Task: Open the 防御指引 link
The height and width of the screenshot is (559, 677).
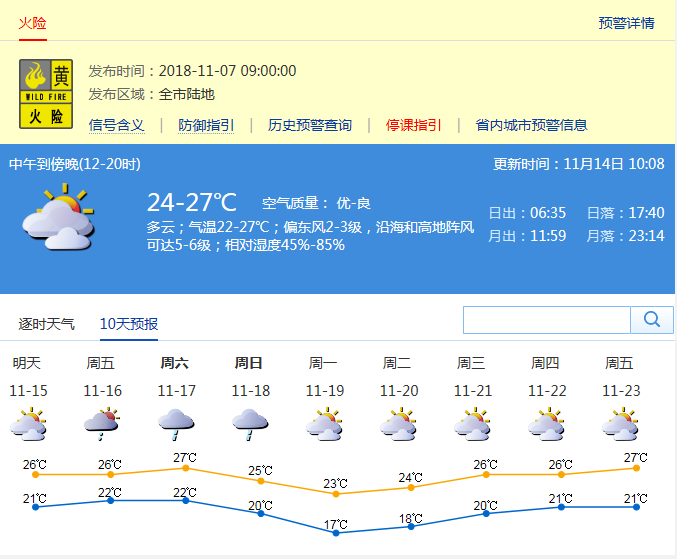Action: point(206,125)
